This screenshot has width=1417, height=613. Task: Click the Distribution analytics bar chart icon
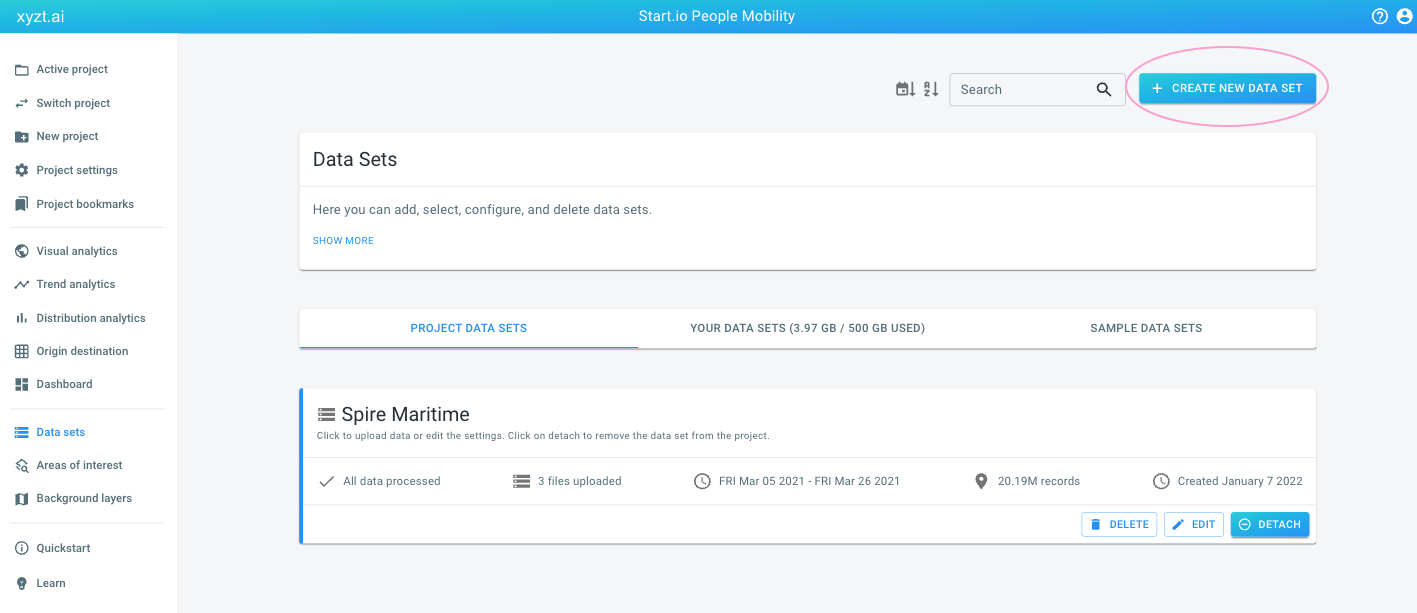(x=21, y=318)
